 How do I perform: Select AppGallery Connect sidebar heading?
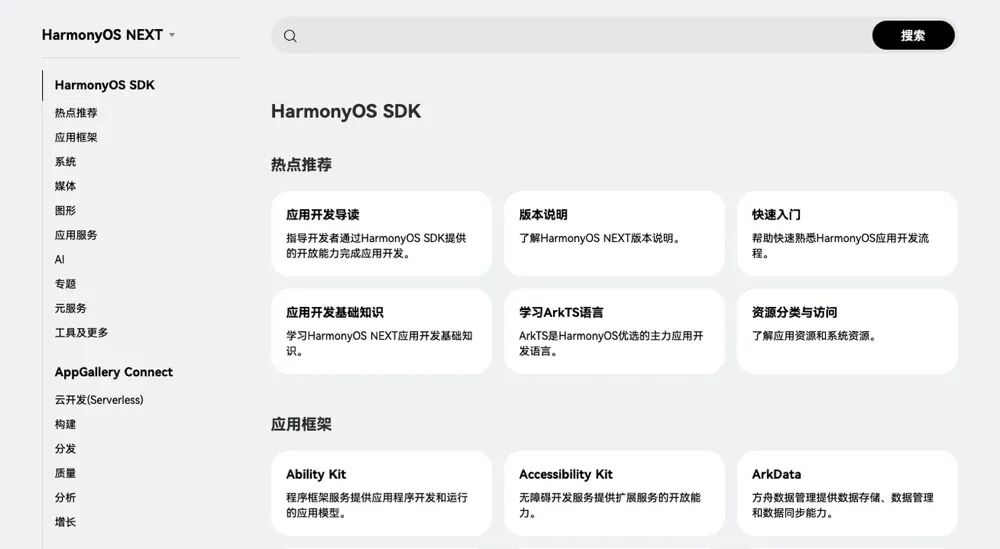pos(114,372)
